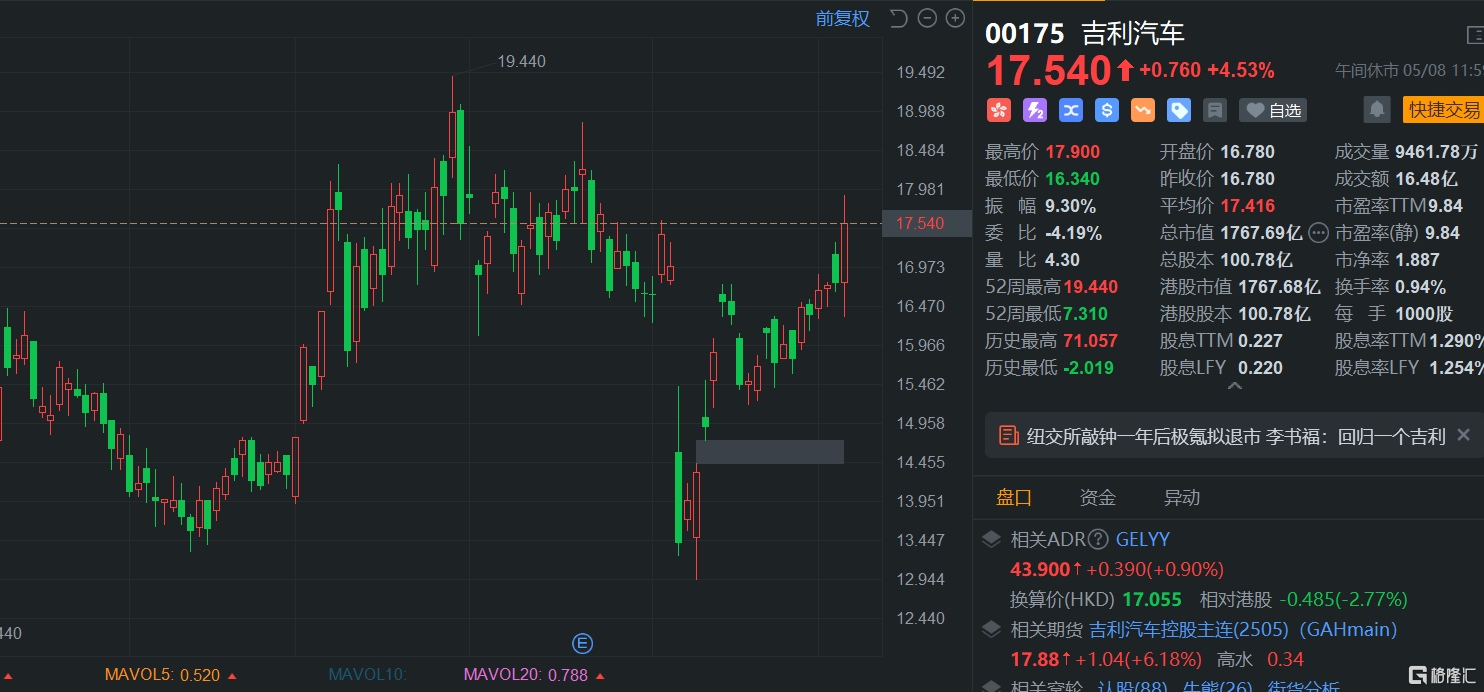This screenshot has height=692, width=1484.
Task: Click the stock name 吉利汽车
Action: tap(1133, 33)
